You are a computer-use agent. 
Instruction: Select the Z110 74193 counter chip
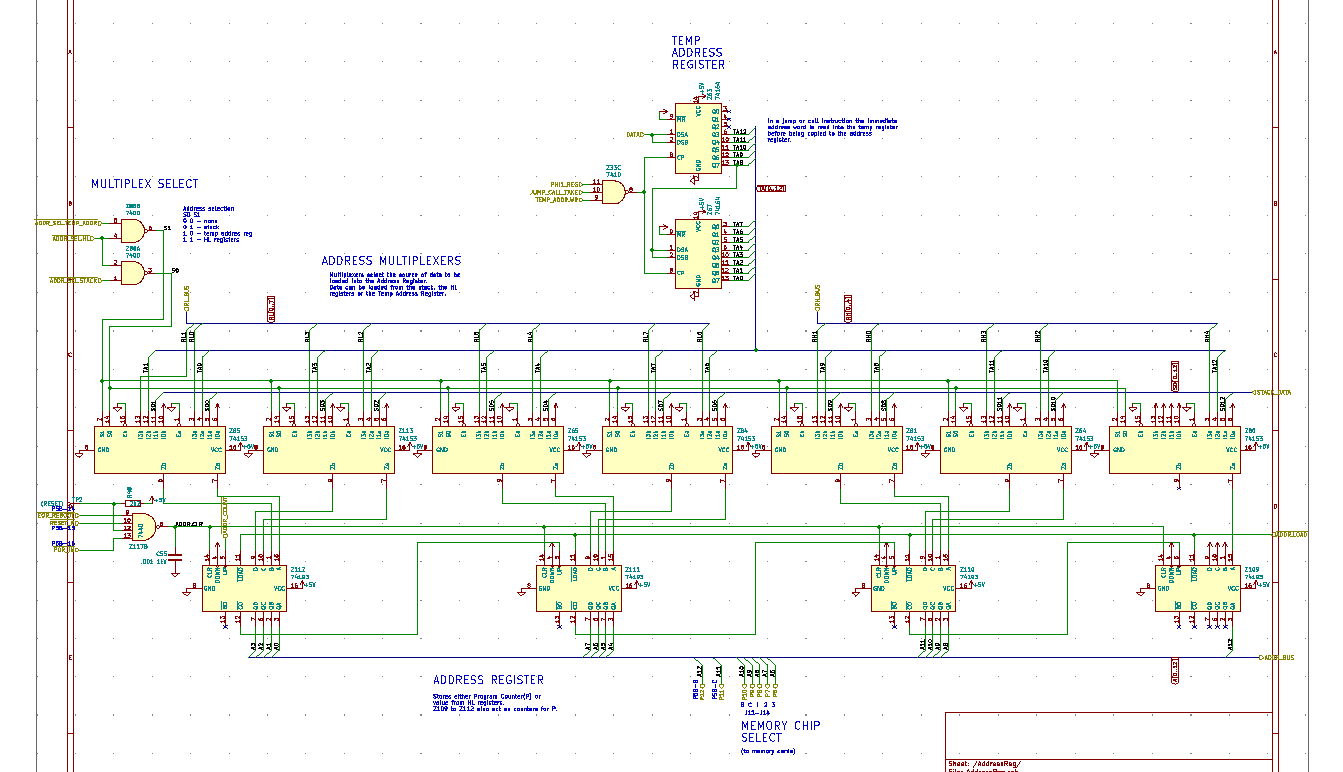pos(914,589)
